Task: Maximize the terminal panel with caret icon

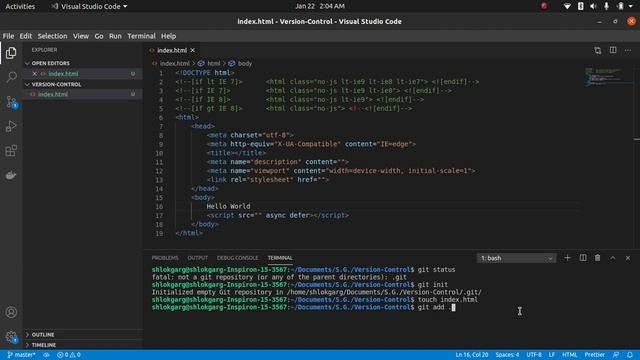Action: click(613, 258)
